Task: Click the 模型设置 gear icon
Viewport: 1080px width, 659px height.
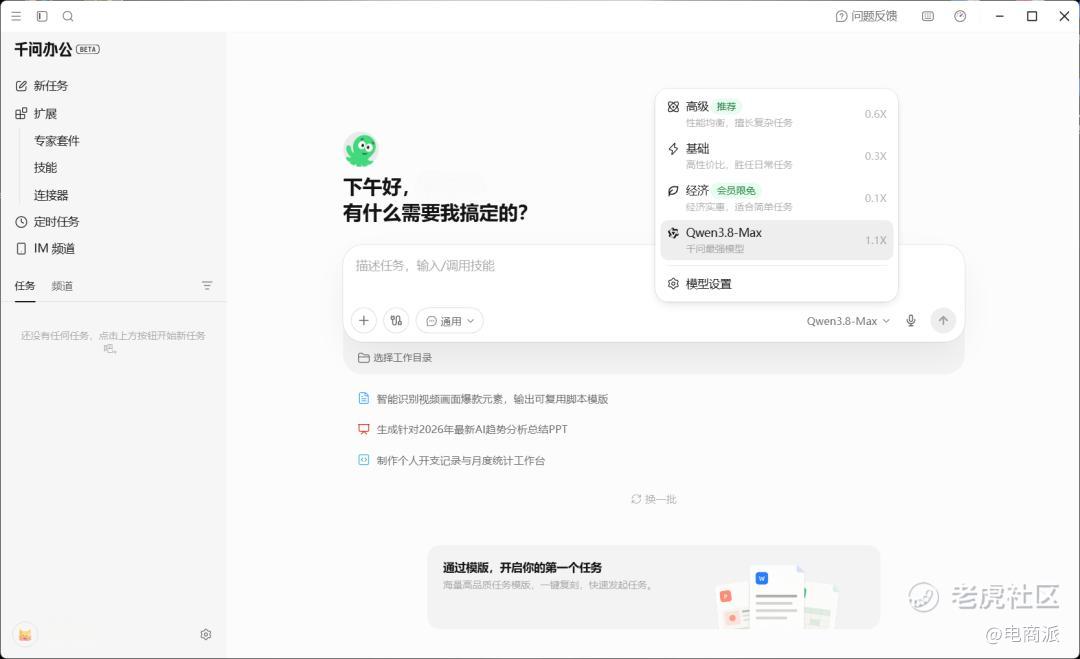Action: pos(674,284)
